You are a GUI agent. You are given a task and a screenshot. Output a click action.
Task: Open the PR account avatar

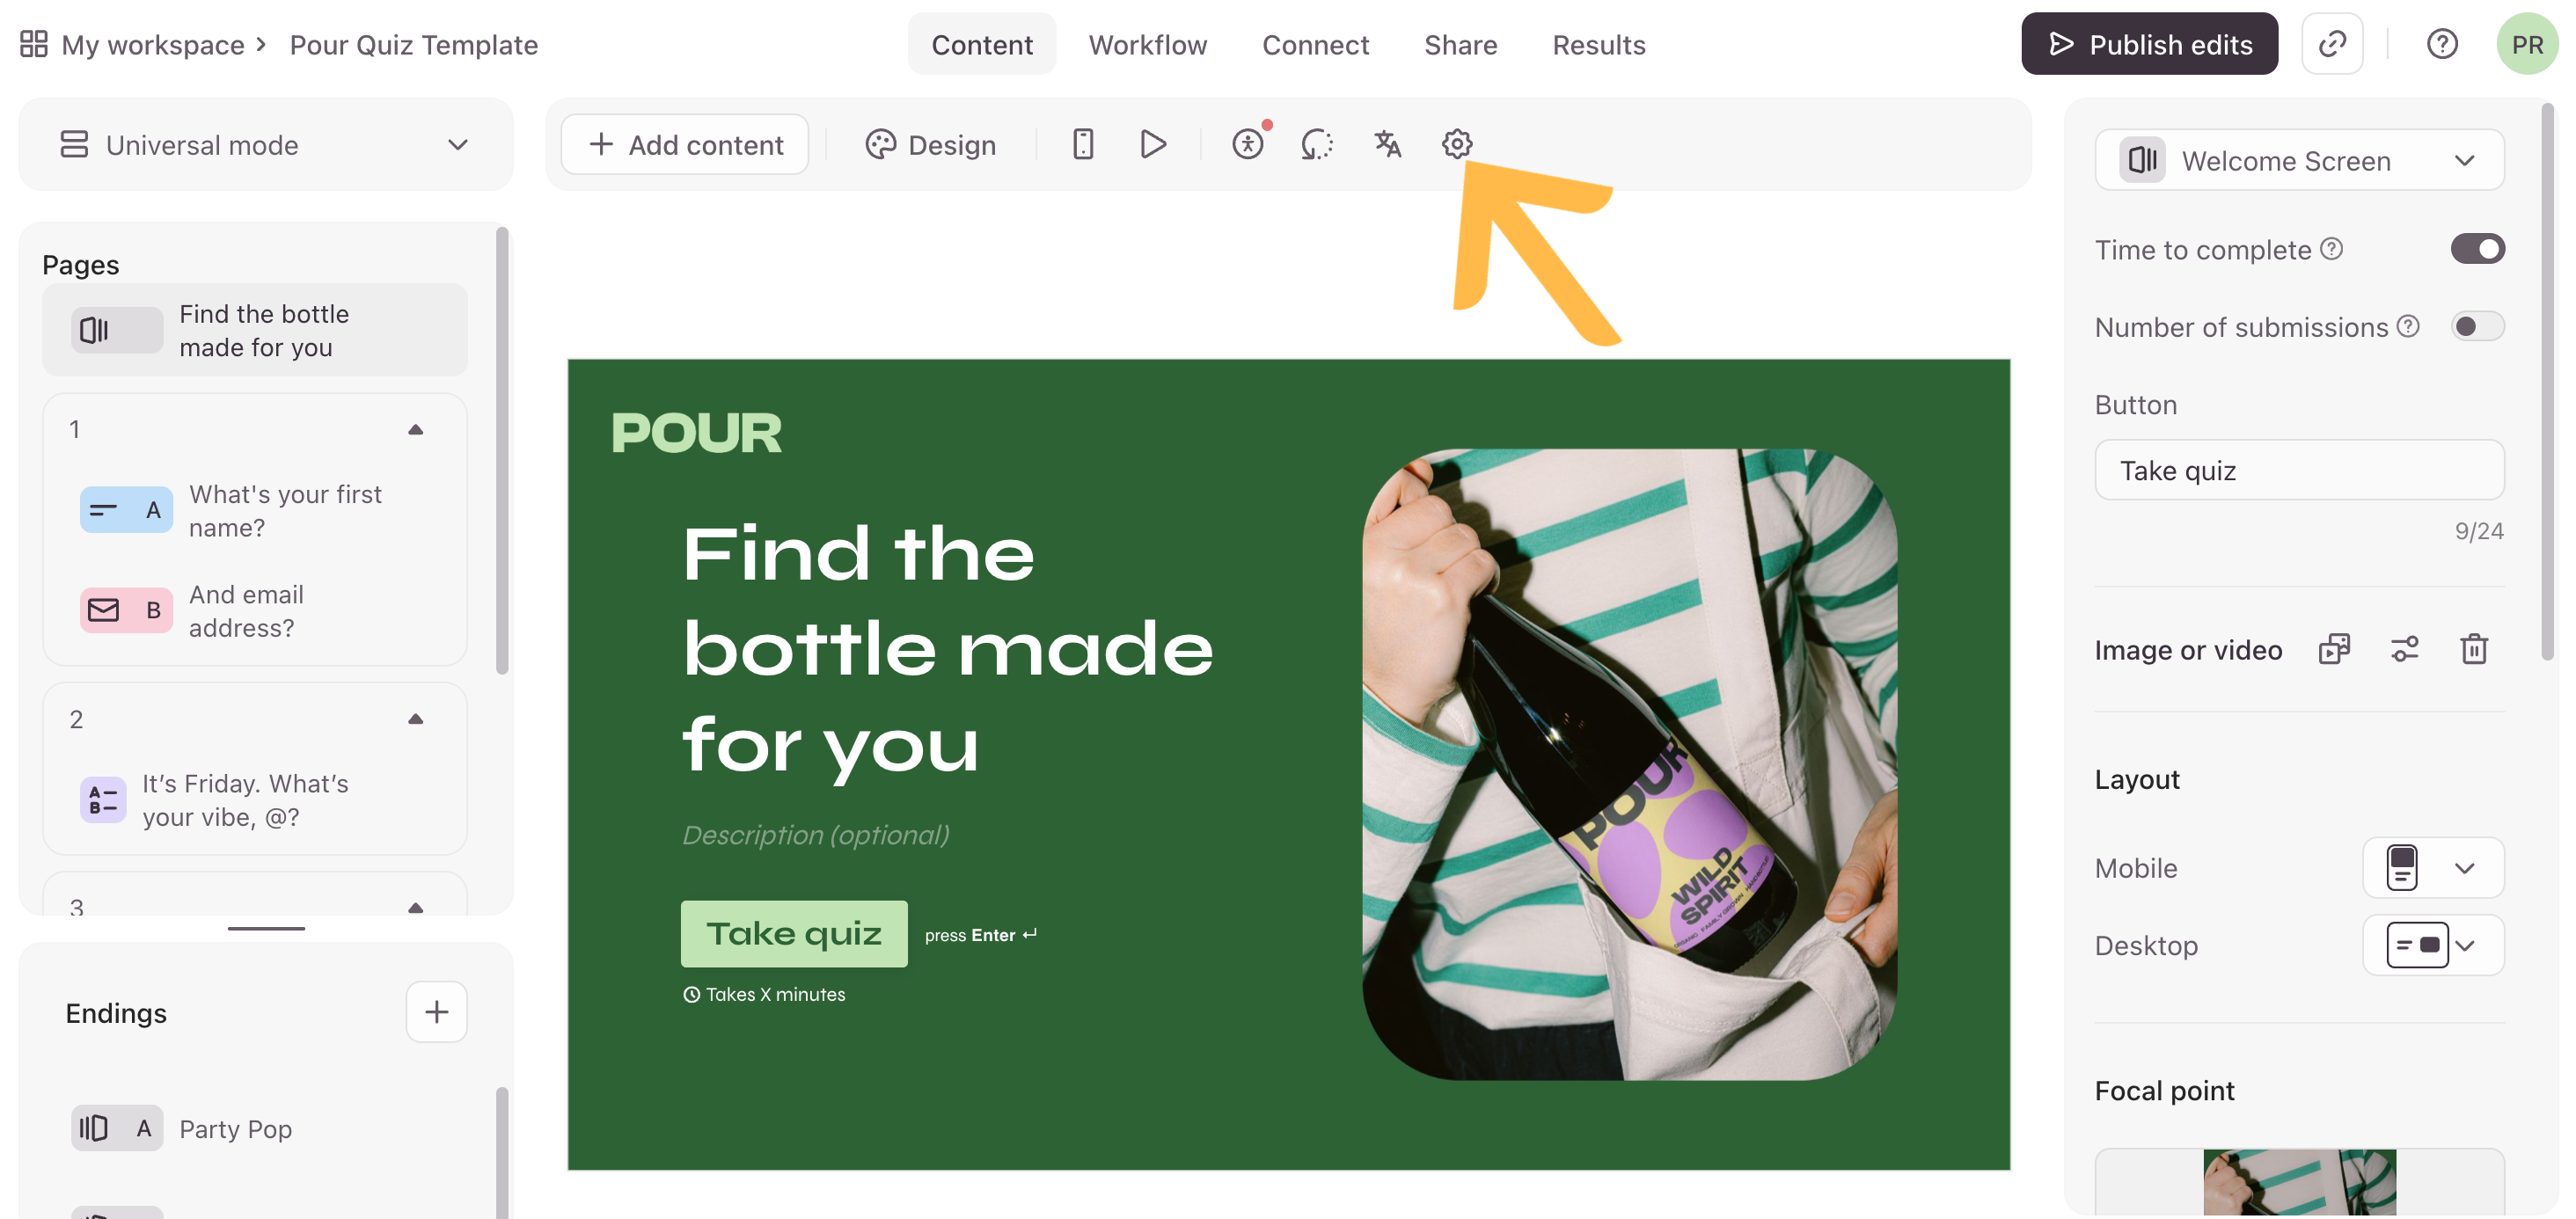2527,44
